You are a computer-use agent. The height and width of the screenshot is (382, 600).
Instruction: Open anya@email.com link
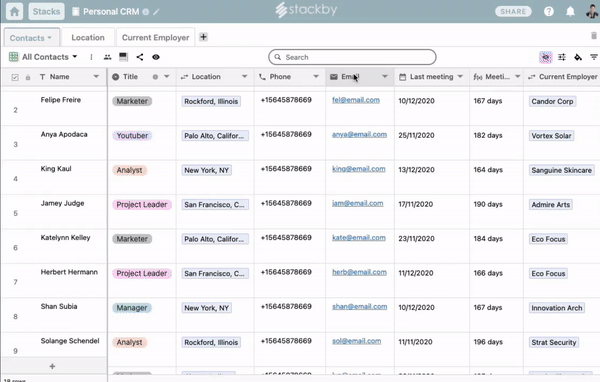pos(359,134)
